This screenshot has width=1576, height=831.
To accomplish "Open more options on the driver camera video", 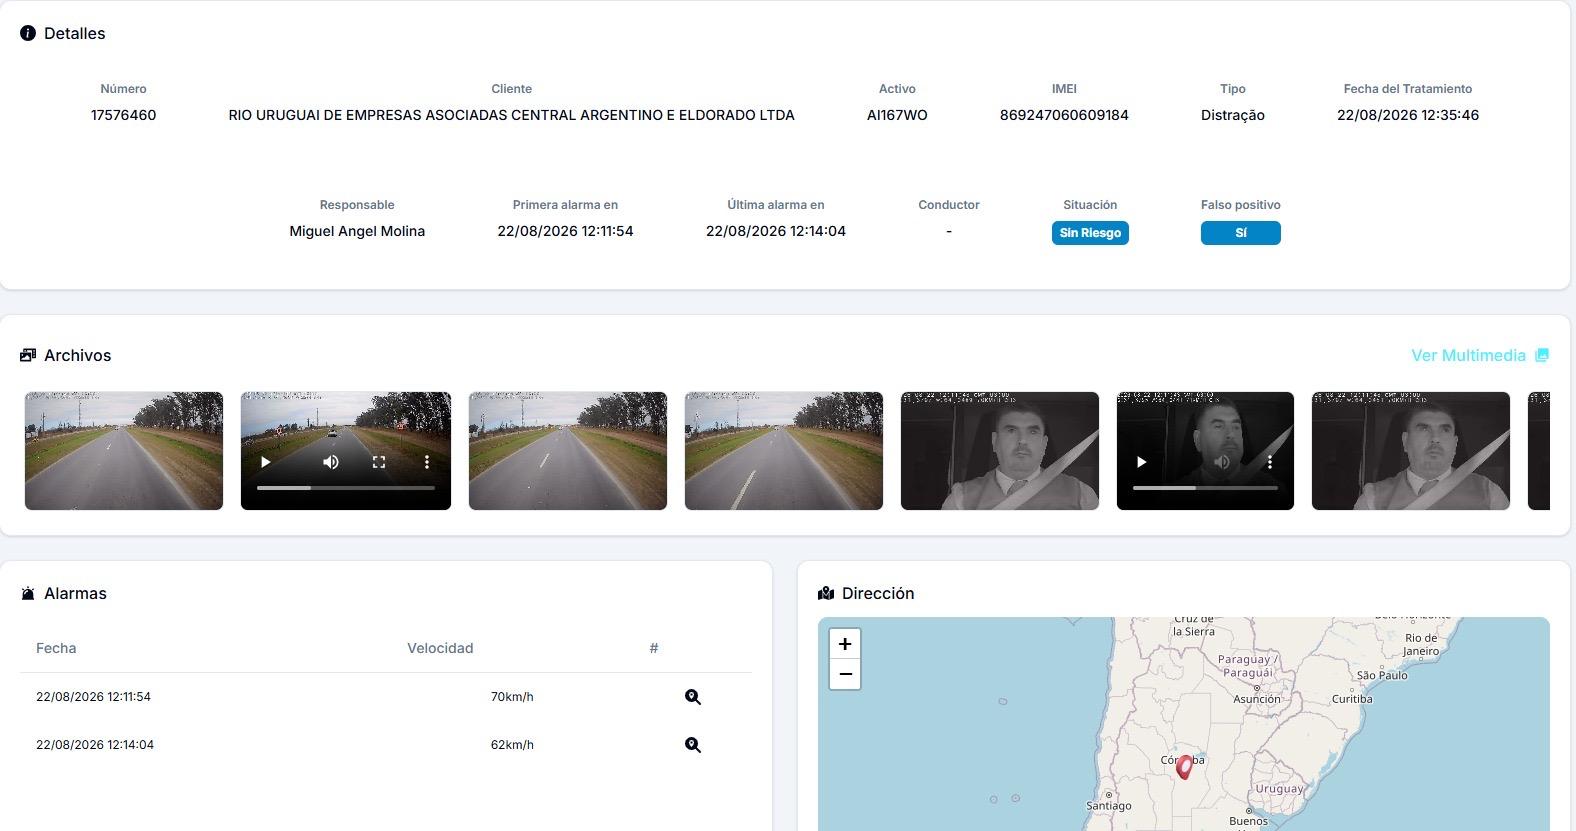I will [x=1270, y=462].
